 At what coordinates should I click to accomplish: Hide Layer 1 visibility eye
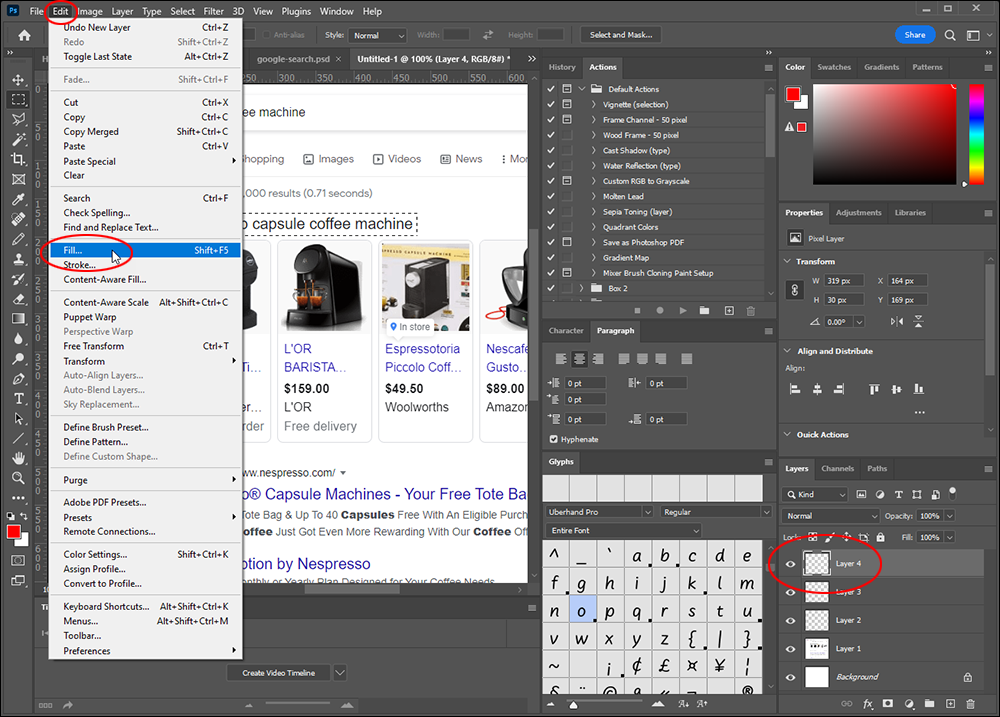click(791, 649)
